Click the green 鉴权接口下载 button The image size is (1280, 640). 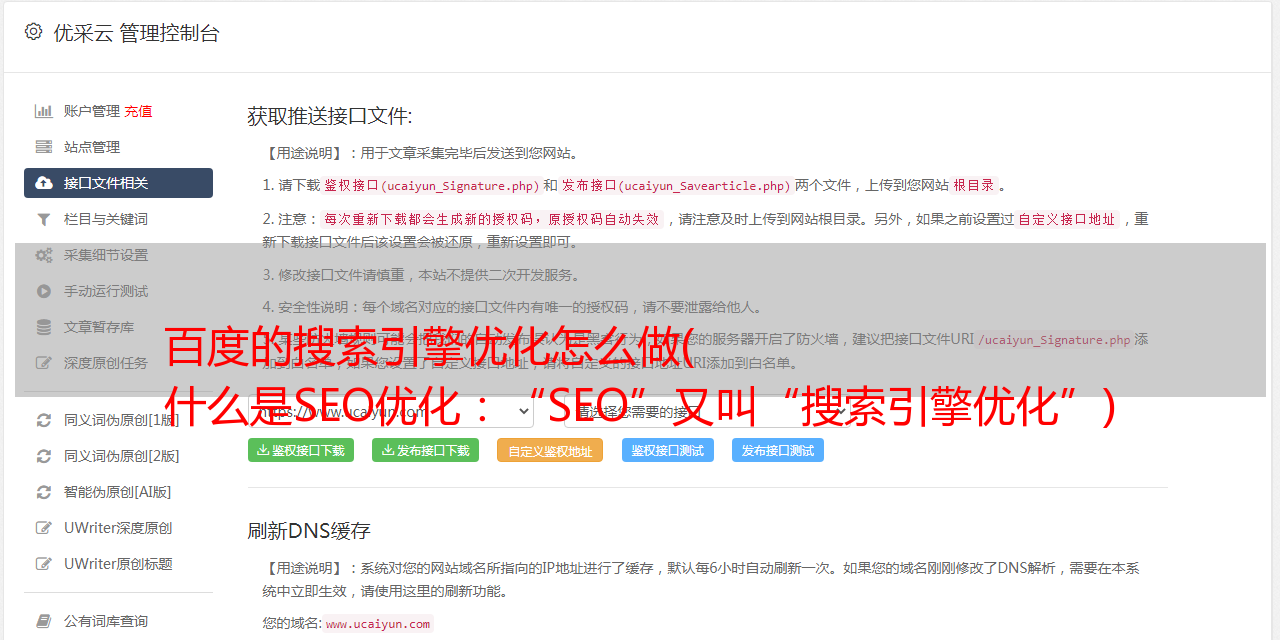tap(301, 450)
